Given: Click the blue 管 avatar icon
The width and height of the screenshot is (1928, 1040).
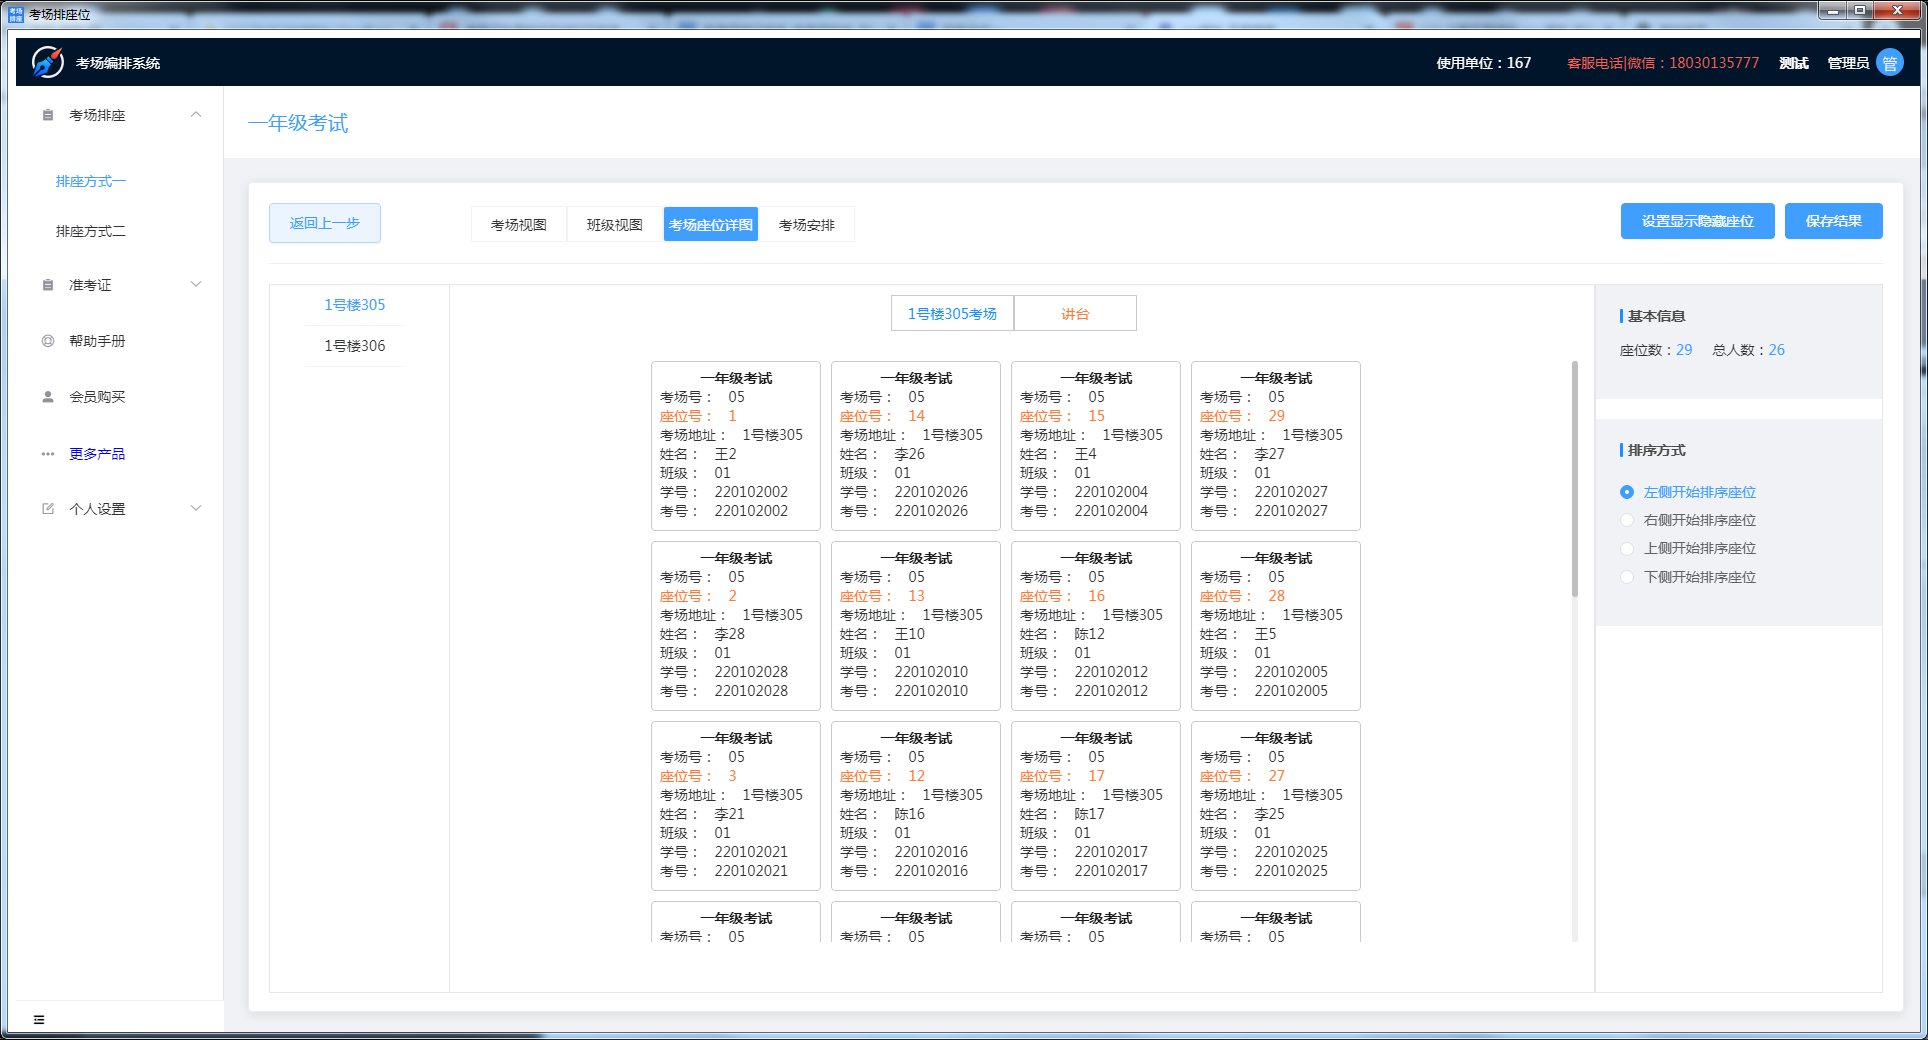Looking at the screenshot, I should (1890, 63).
